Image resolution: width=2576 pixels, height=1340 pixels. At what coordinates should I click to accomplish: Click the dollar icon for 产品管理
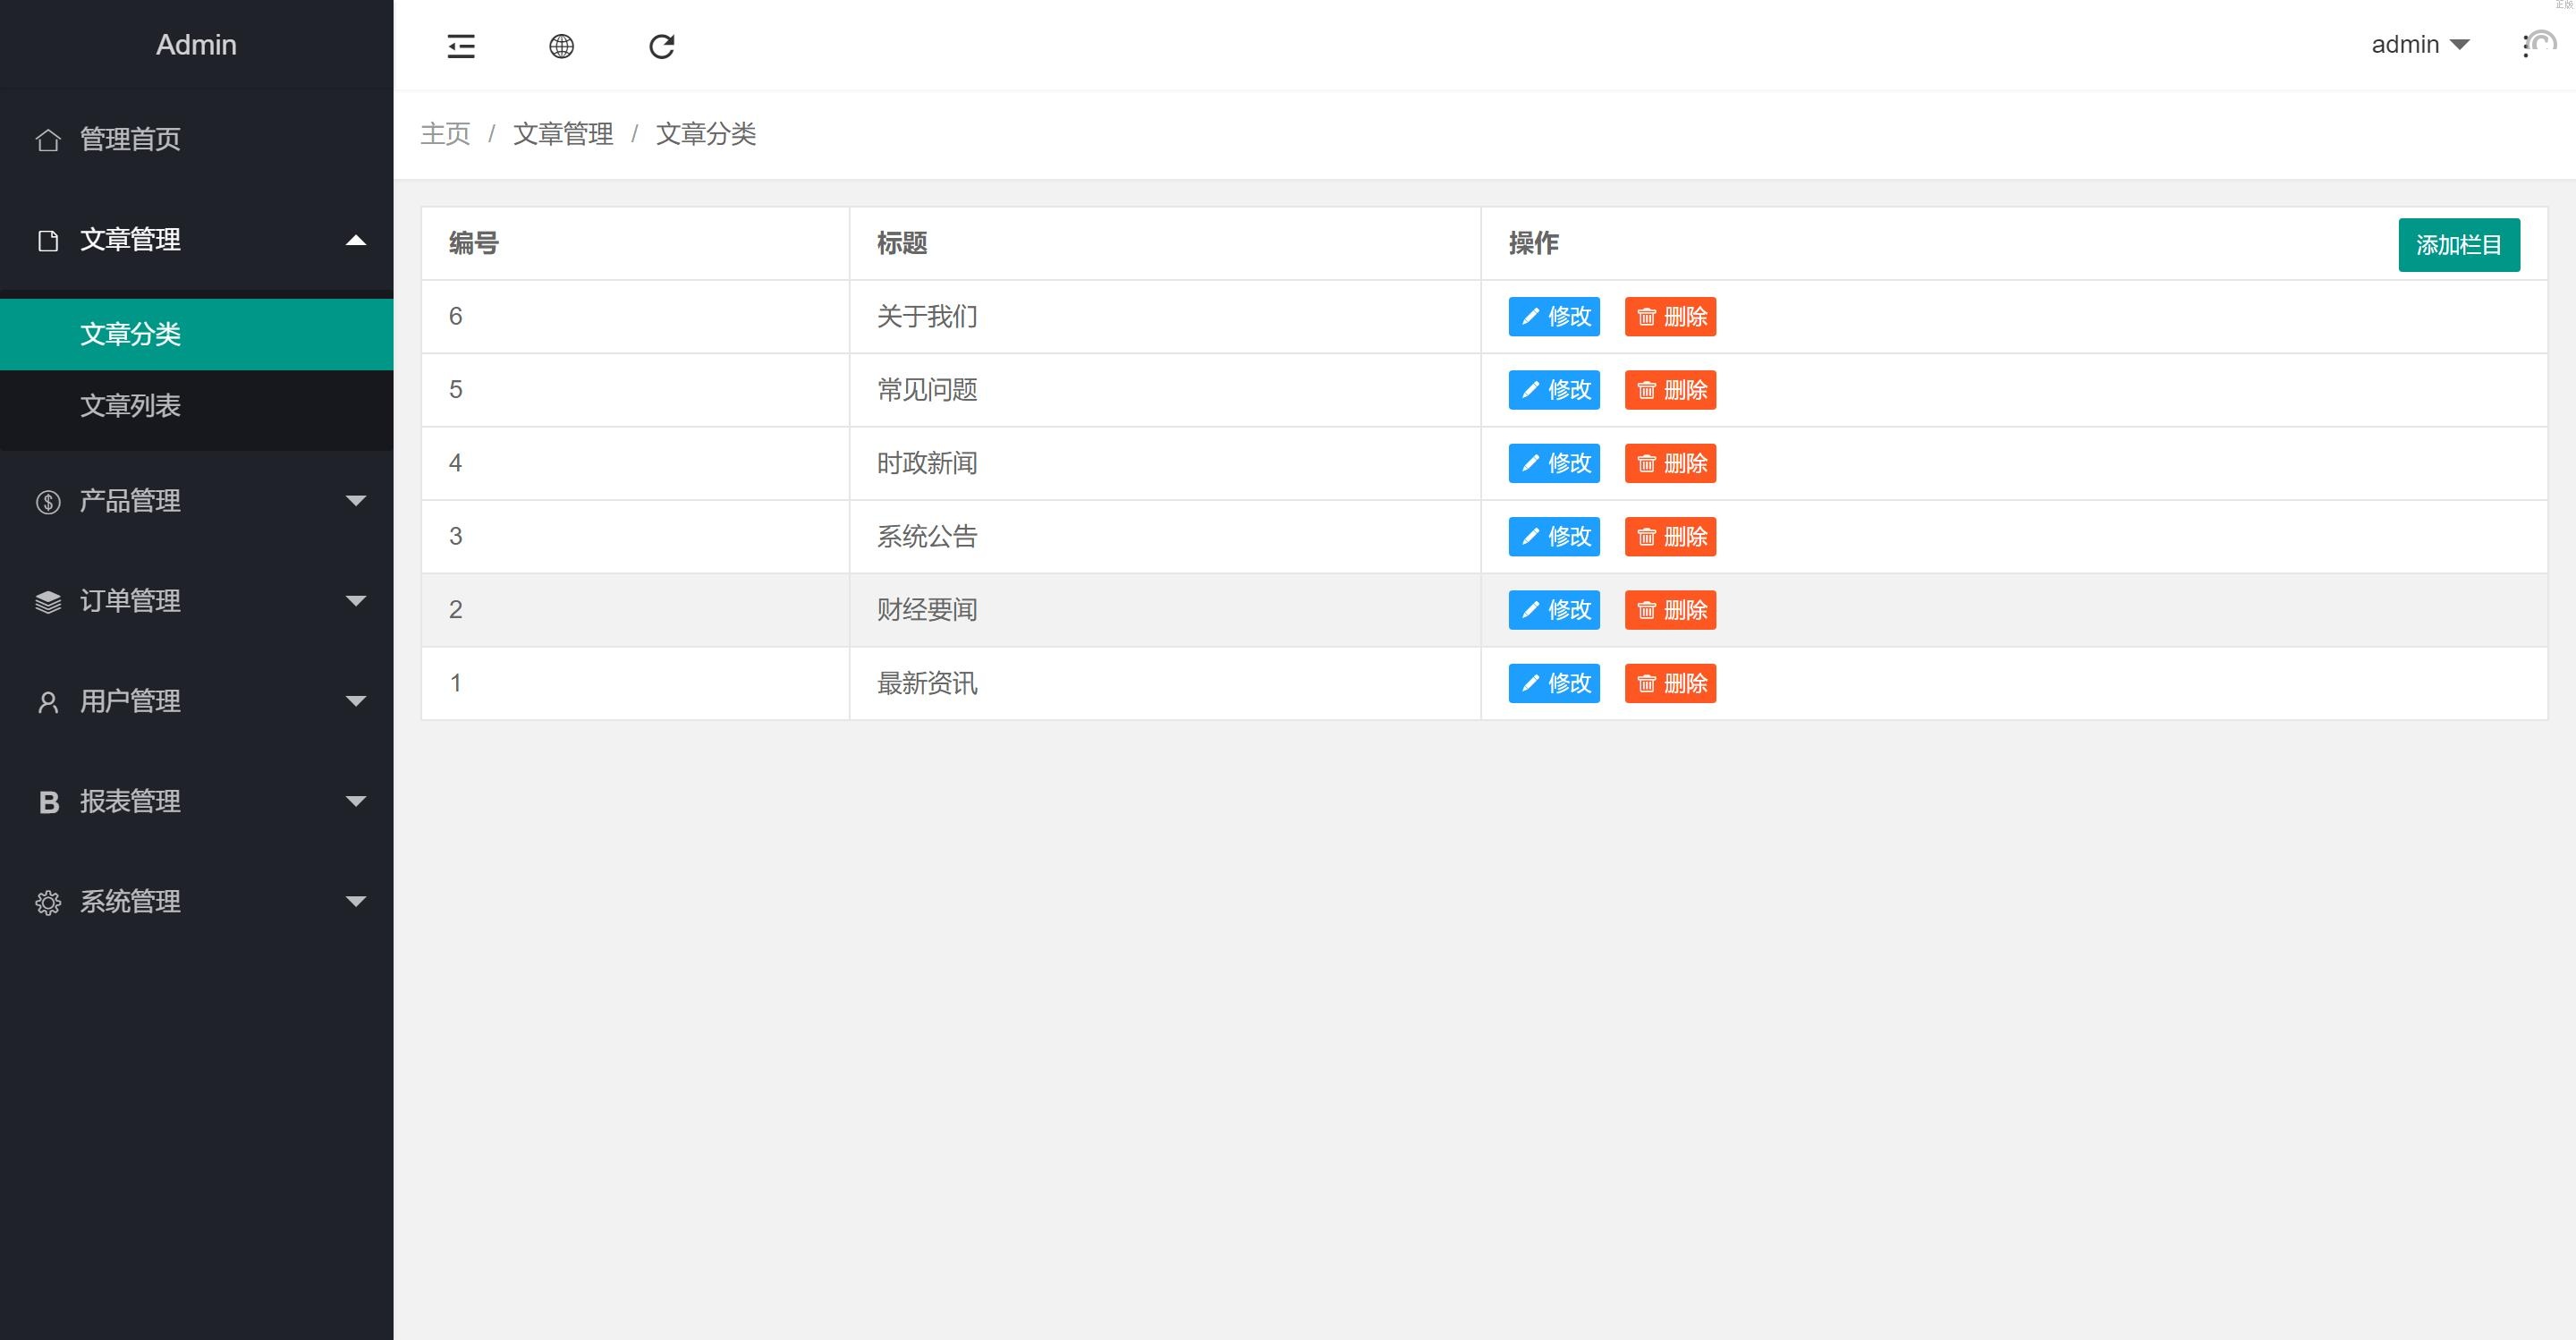point(48,502)
